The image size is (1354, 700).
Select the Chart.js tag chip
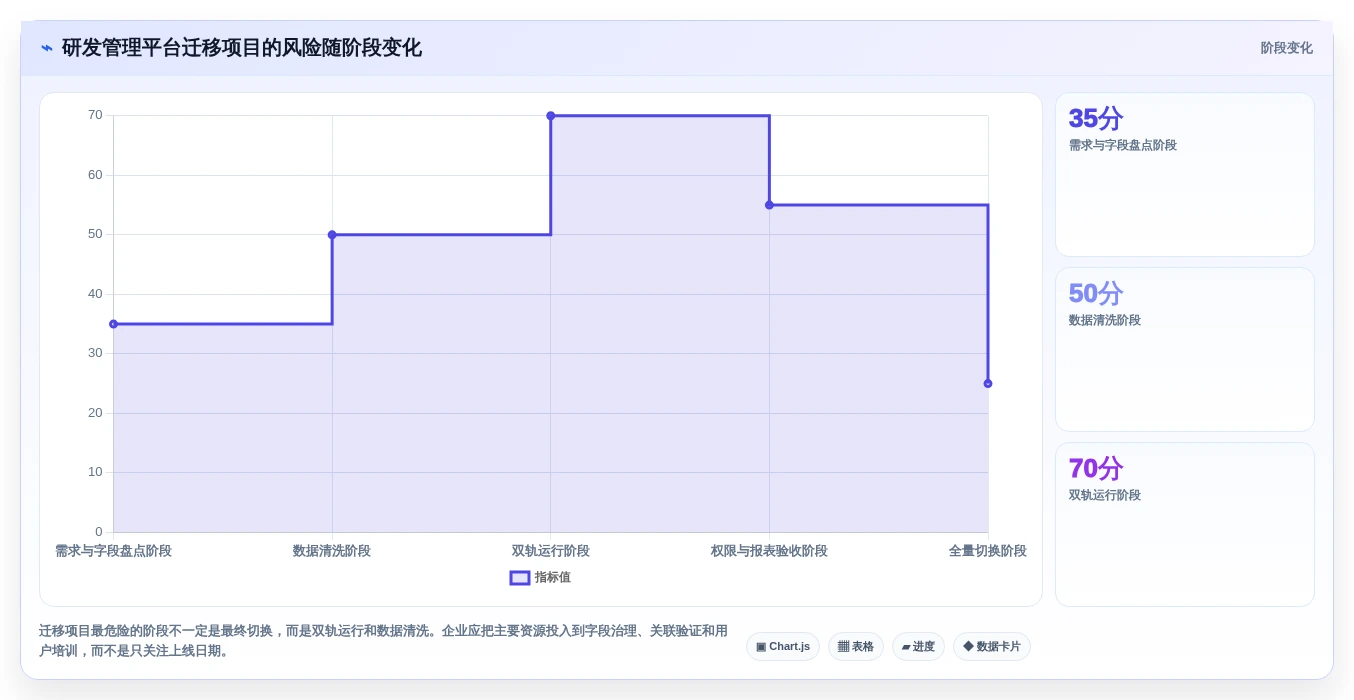pyautogui.click(x=783, y=647)
